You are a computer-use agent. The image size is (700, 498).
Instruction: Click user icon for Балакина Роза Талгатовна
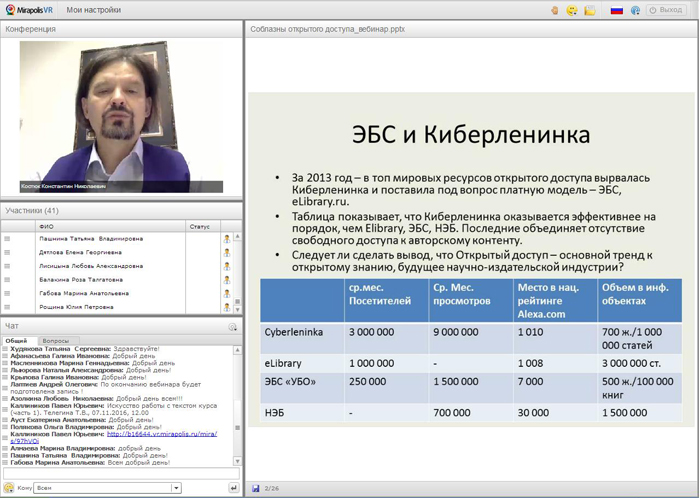click(227, 280)
